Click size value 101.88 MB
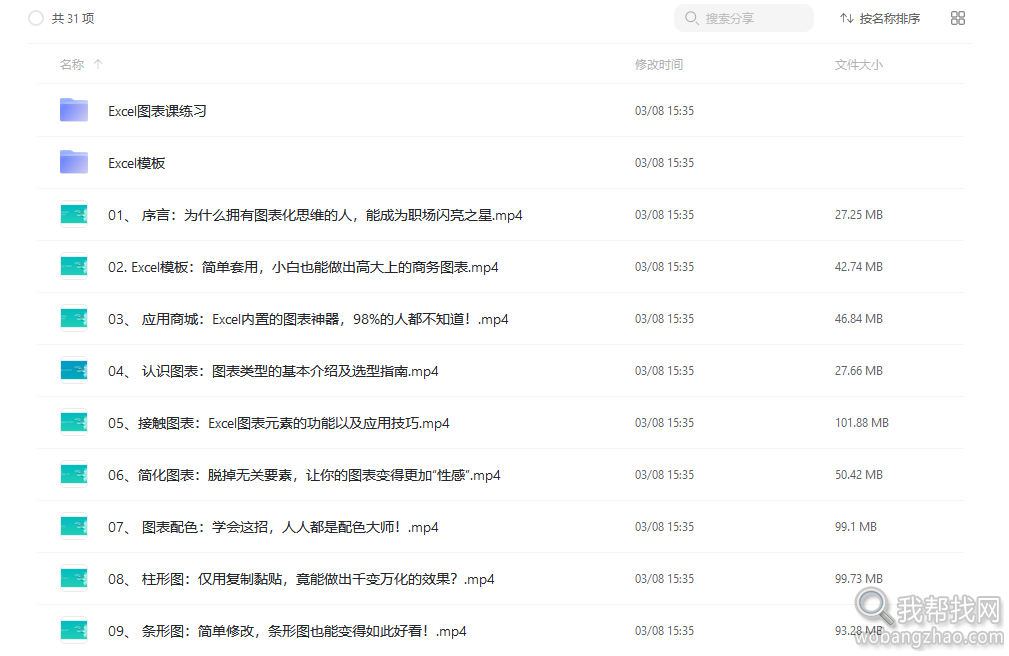Image resolution: width=1009 pixels, height=656 pixels. (862, 422)
